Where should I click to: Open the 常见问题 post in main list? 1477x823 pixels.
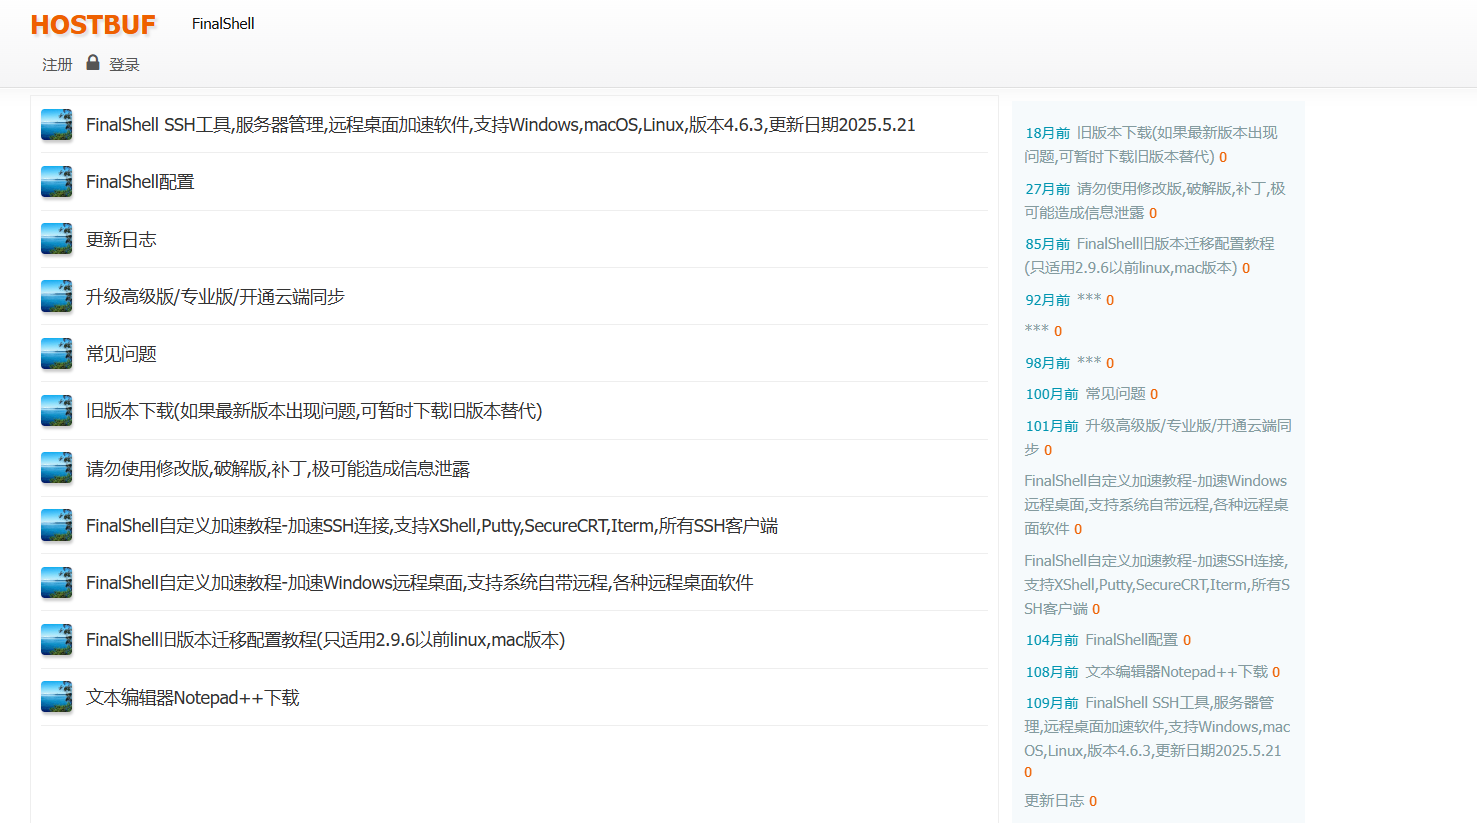tap(121, 354)
